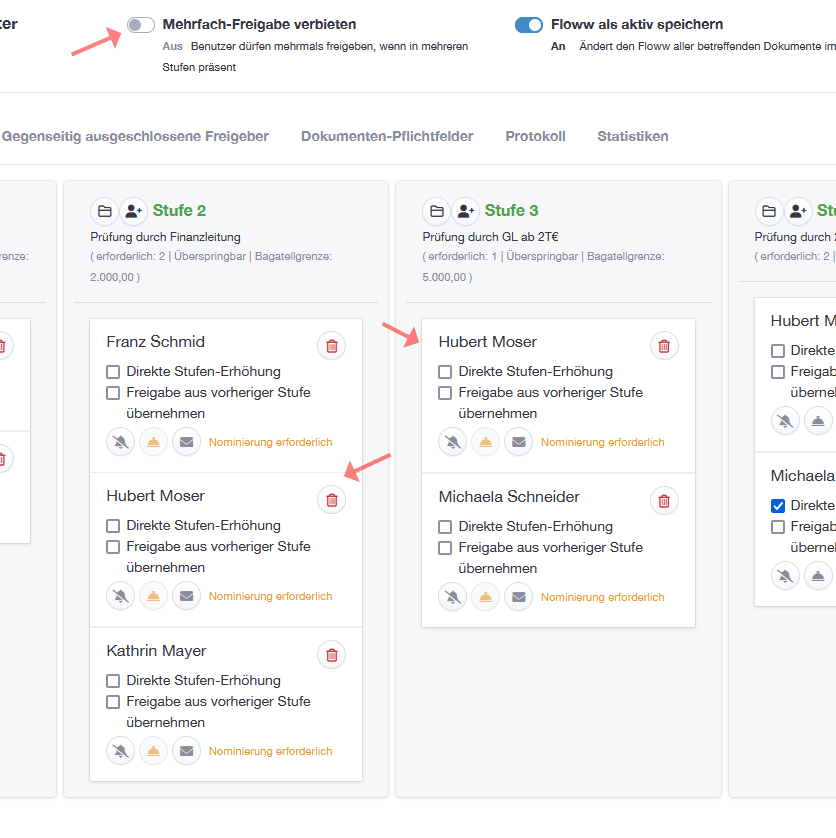
Task: Switch to the Statistiken tab
Action: (x=632, y=136)
